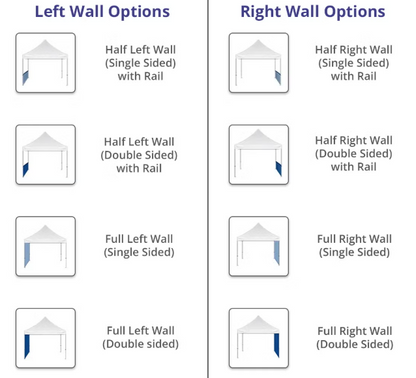Choose Half Right Wall Single Sided tent icon
The image size is (416, 378).
coord(259,63)
